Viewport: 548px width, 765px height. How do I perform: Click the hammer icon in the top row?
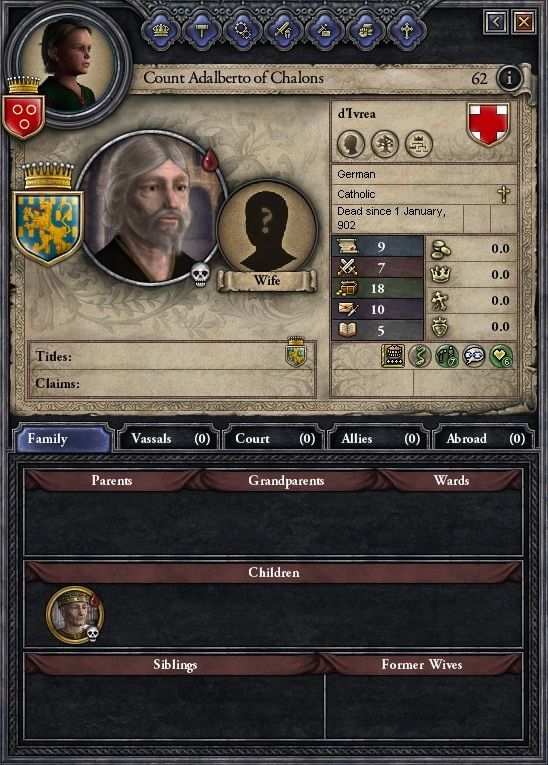click(202, 31)
